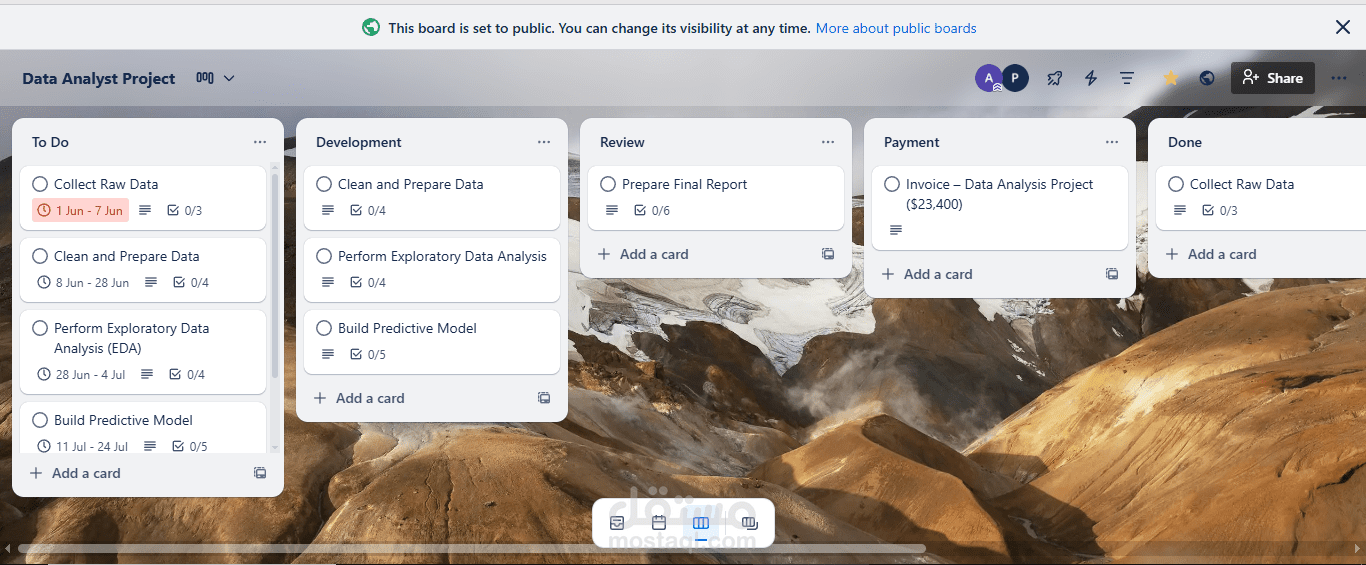Viewport: 1366px width, 565px height.
Task: Mark Done card Collect Raw Data complete
Action: [x=1176, y=184]
